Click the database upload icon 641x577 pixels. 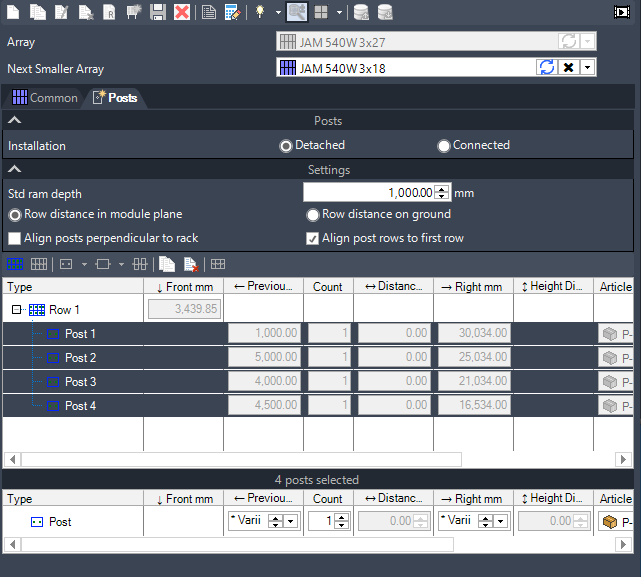(361, 11)
